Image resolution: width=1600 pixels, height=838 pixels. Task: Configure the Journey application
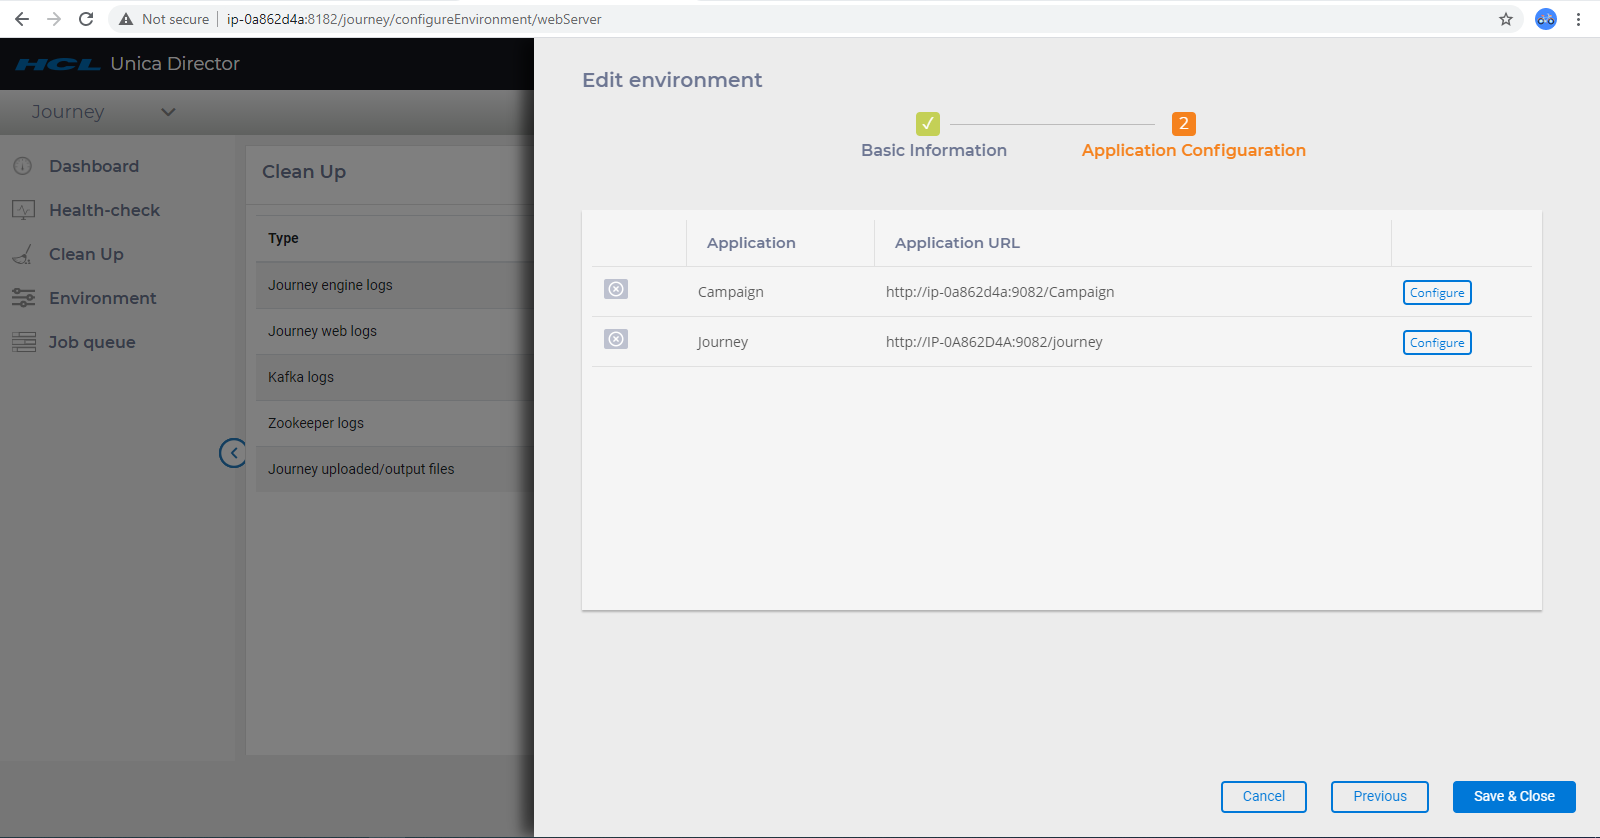pos(1437,342)
